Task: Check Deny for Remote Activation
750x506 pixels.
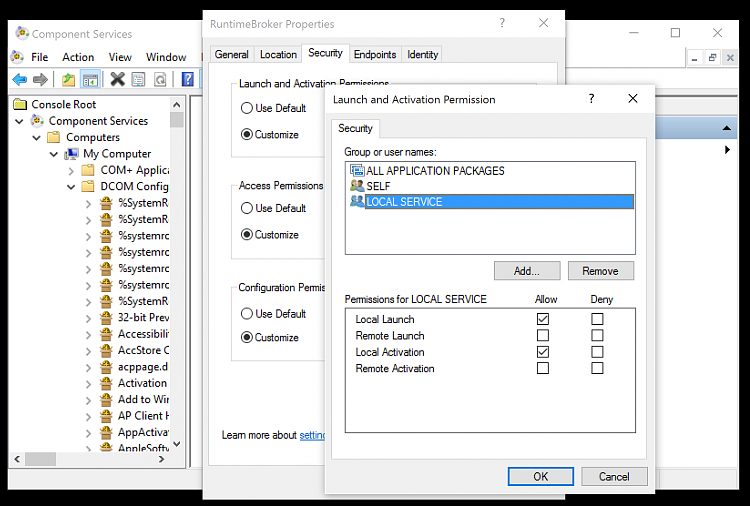Action: [597, 368]
